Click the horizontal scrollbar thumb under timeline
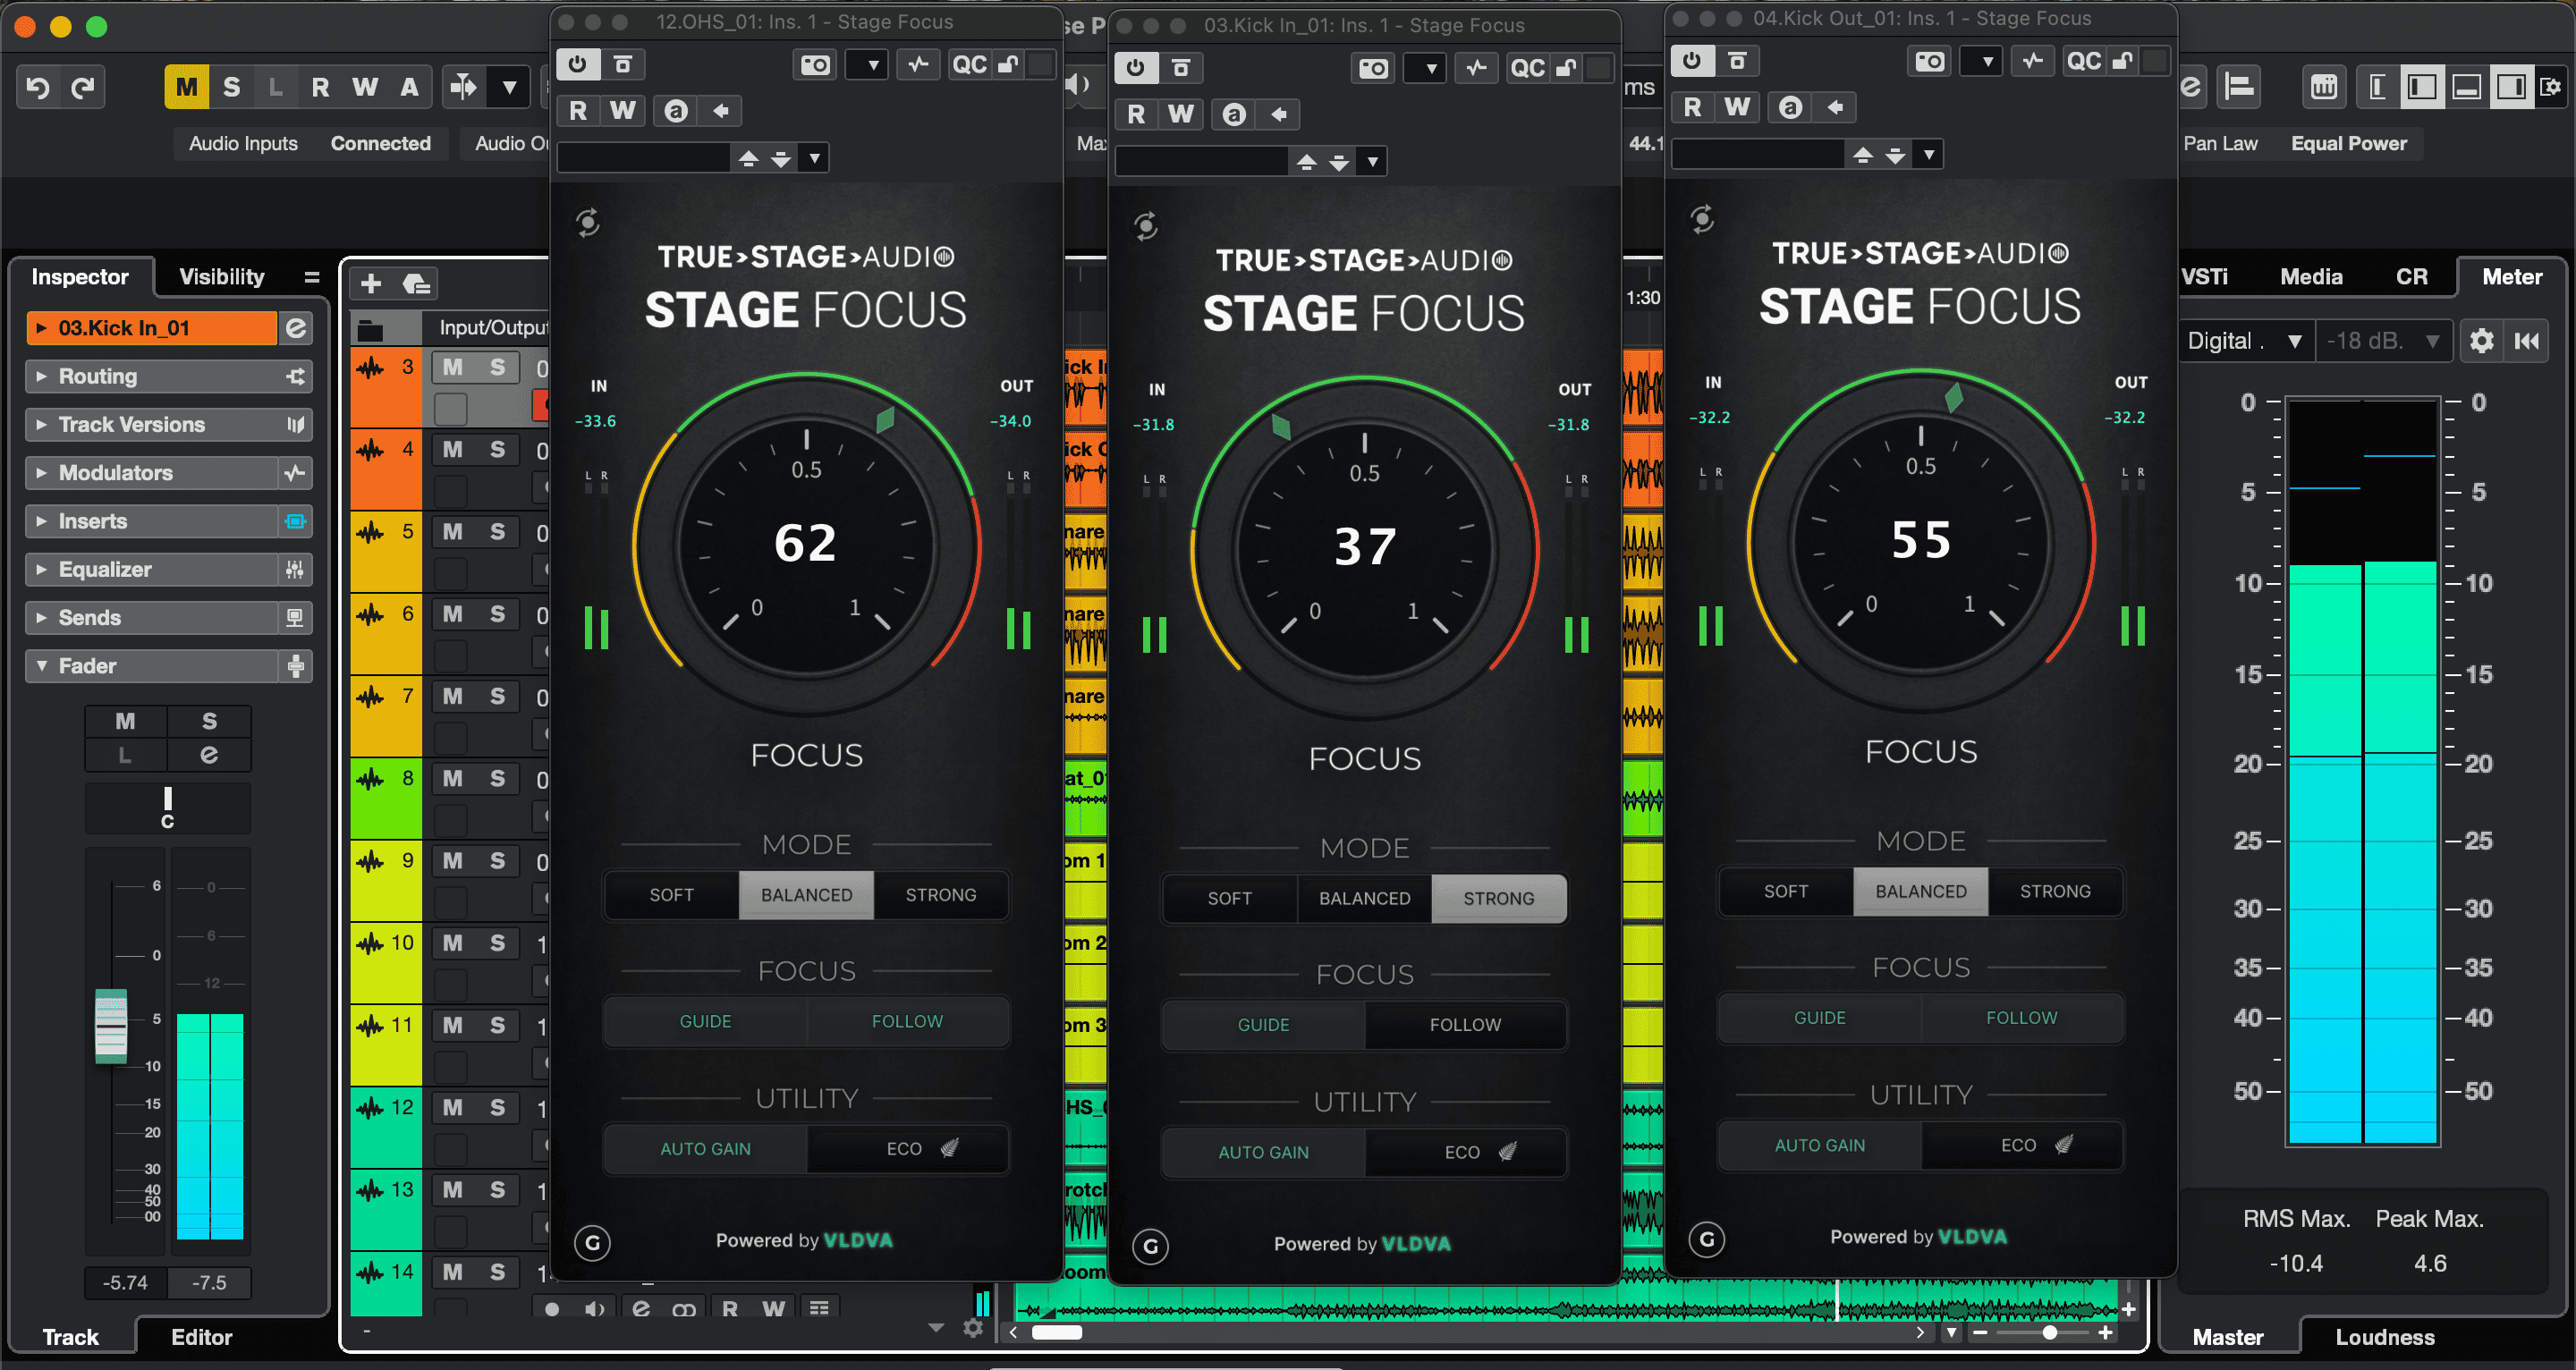Screen dimensions: 2576x1370 [x=1057, y=1332]
